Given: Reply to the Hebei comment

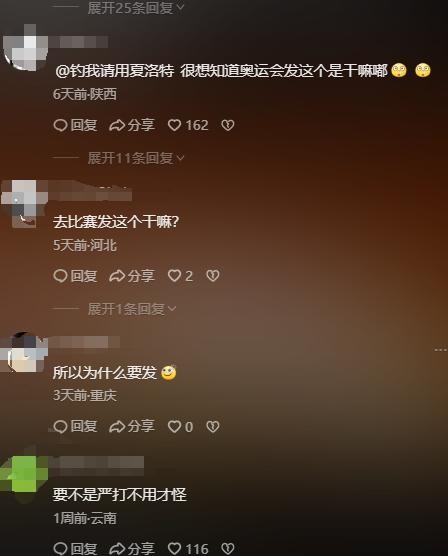Looking at the screenshot, I should [x=75, y=276].
